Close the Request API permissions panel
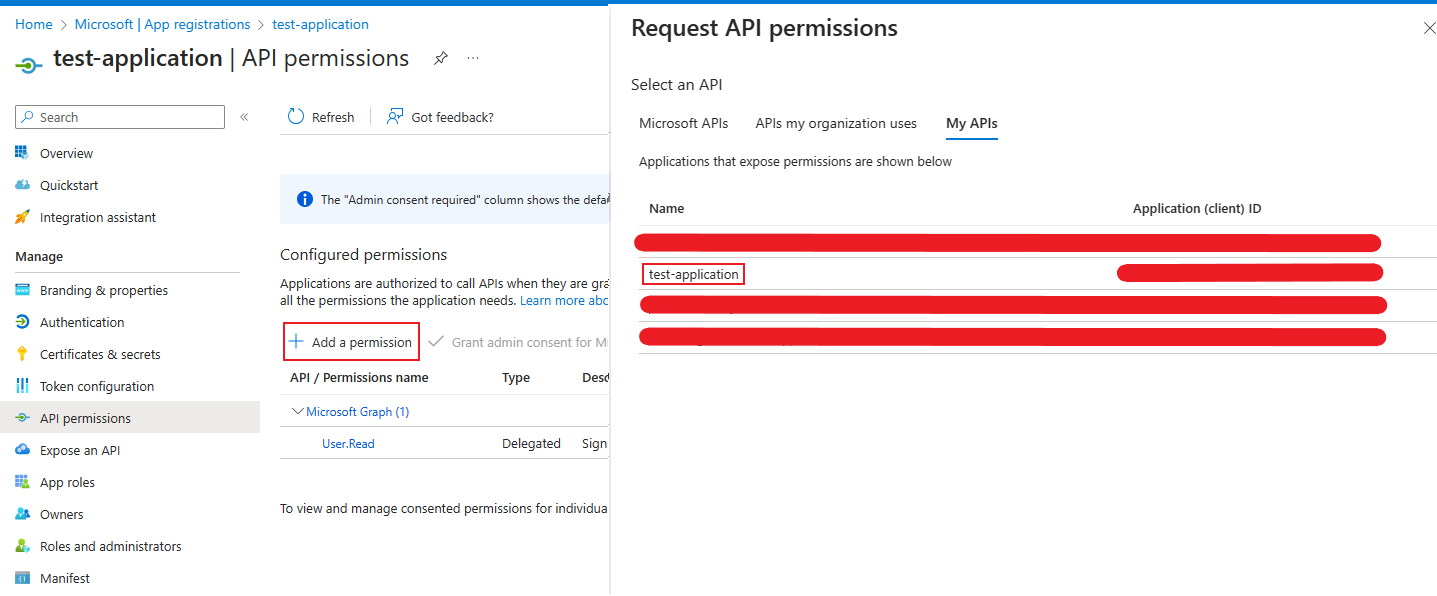The image size is (1437, 596). point(1429,29)
